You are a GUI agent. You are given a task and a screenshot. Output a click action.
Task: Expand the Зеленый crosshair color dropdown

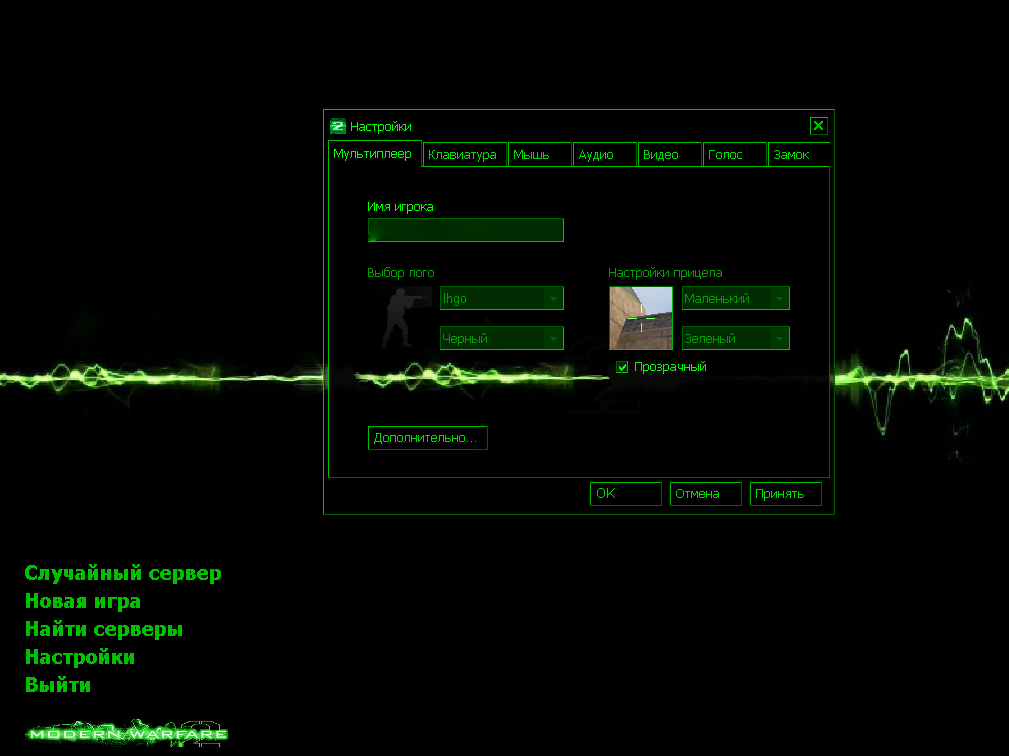(x=735, y=338)
